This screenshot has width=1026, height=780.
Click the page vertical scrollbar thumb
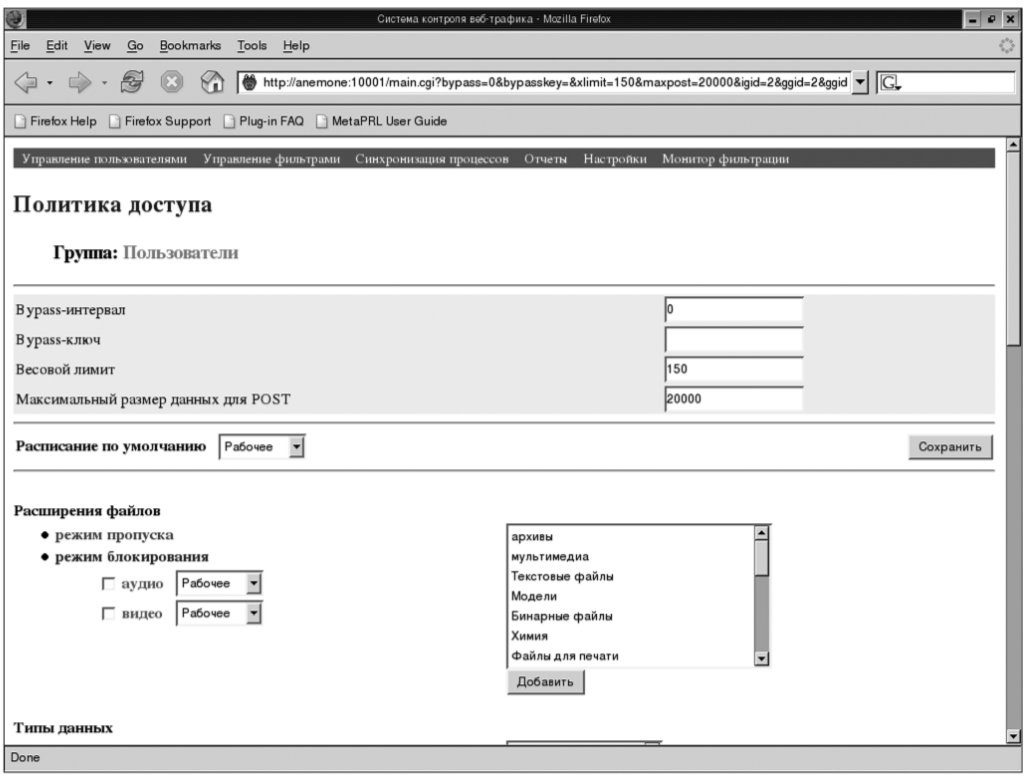click(x=1014, y=249)
